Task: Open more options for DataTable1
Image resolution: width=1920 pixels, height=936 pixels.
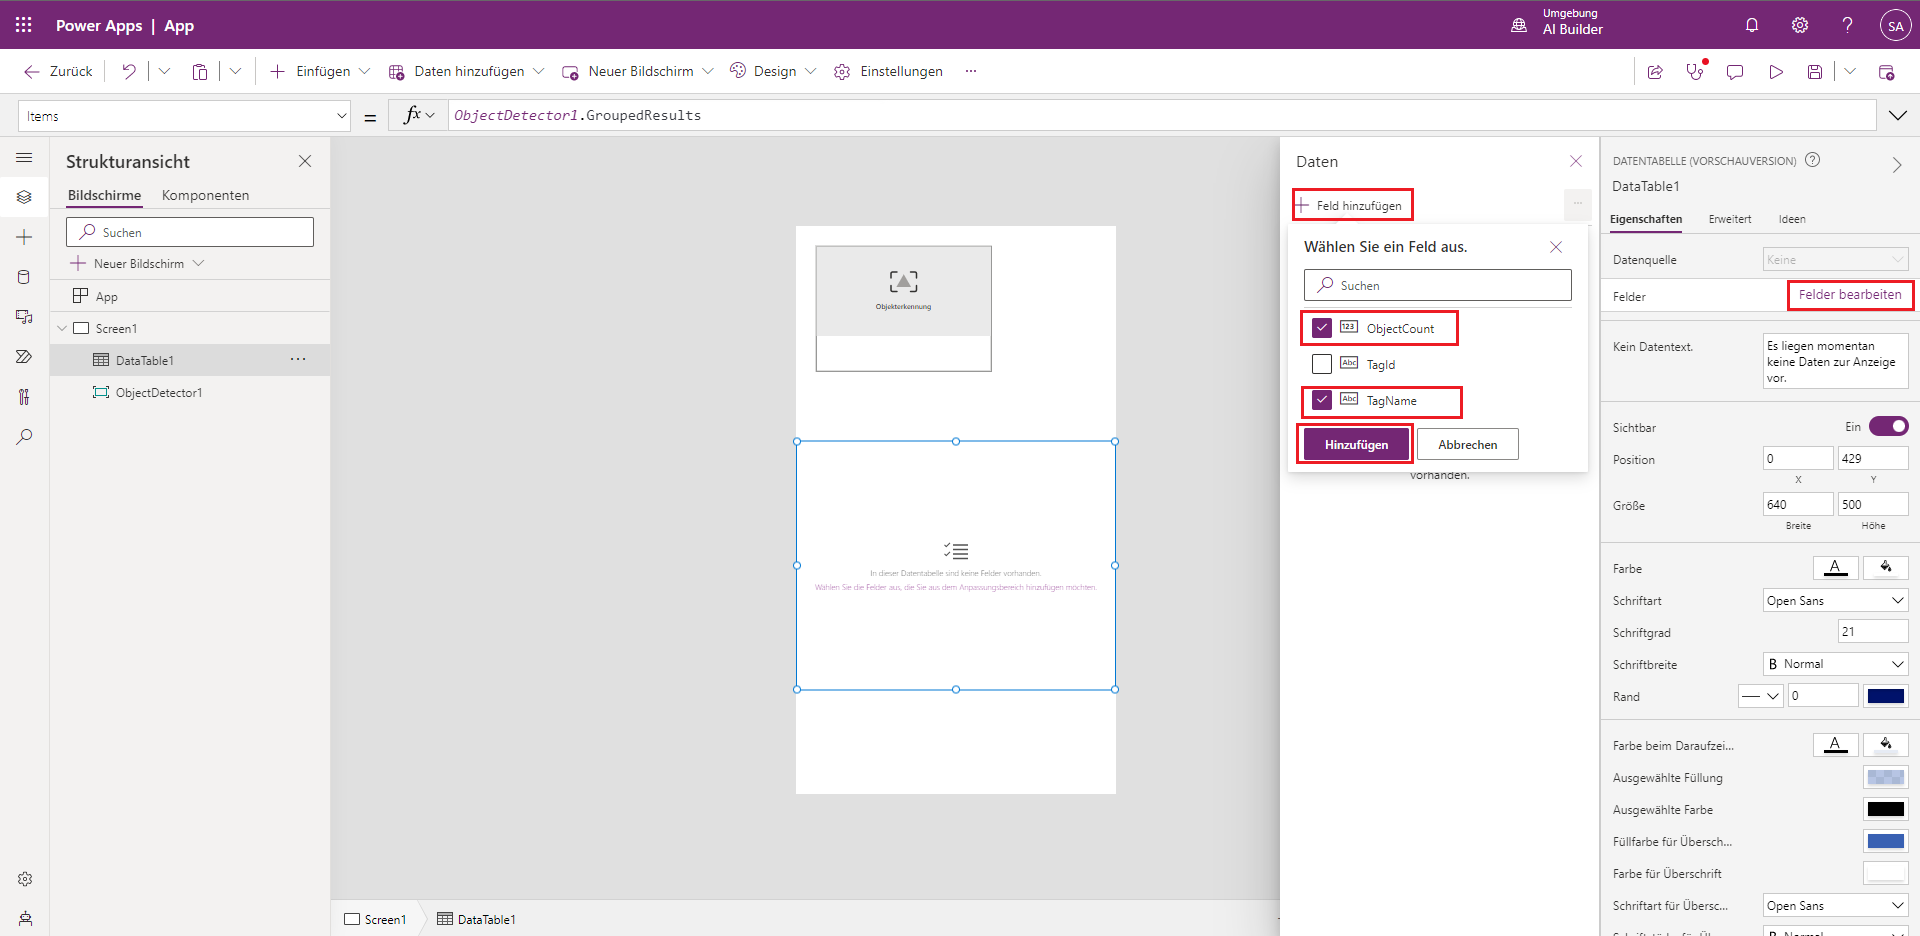Action: coord(298,360)
